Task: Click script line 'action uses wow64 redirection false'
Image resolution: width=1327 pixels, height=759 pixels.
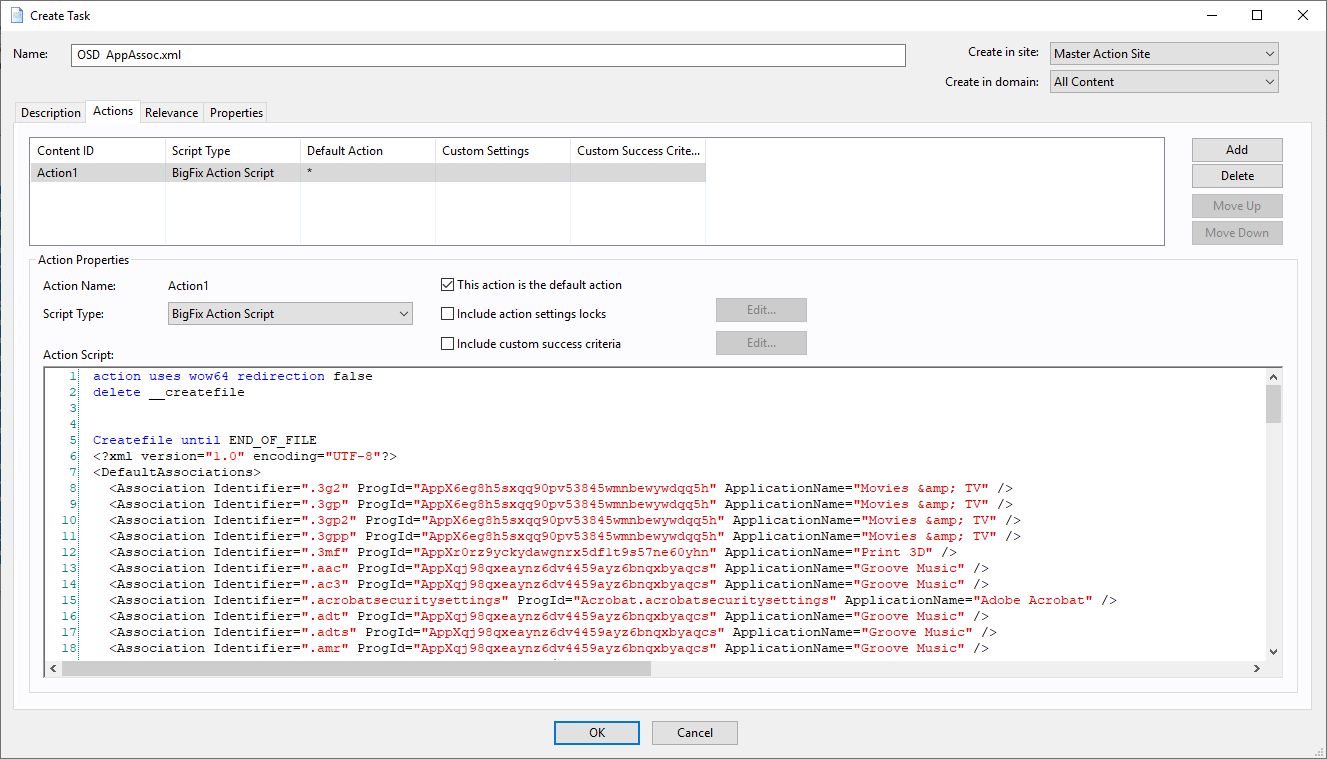Action: click(232, 376)
